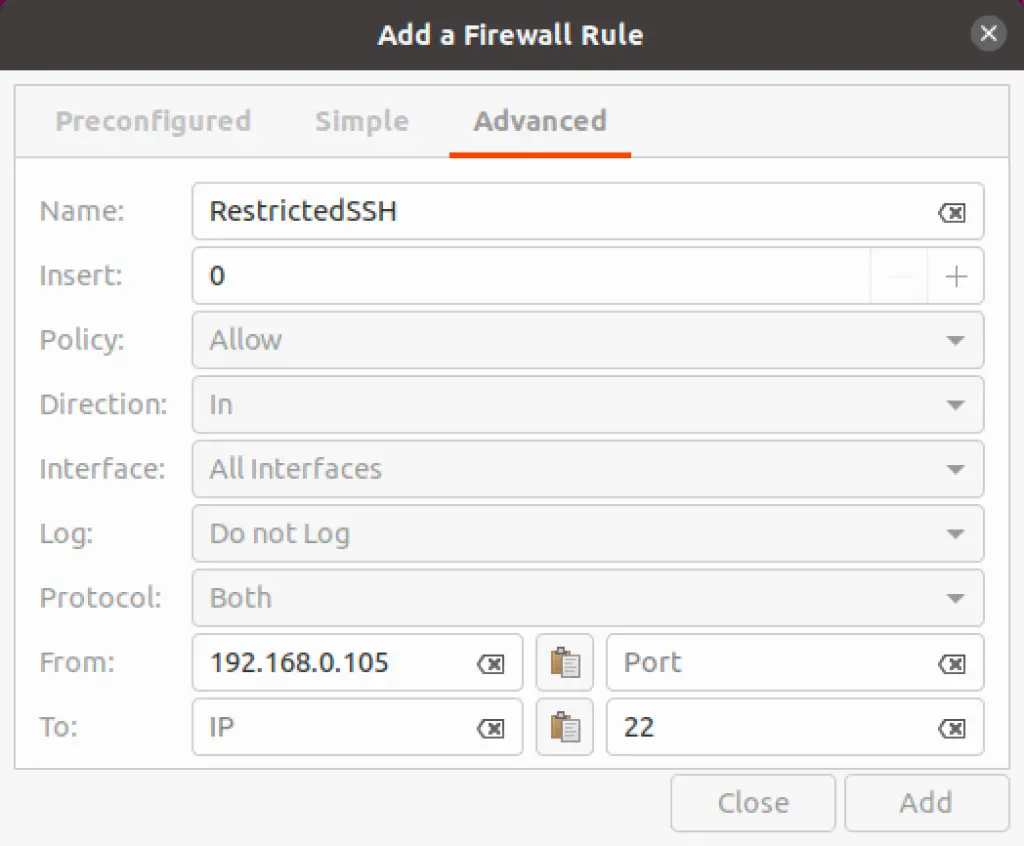Decrease the Insert position value

point(899,276)
